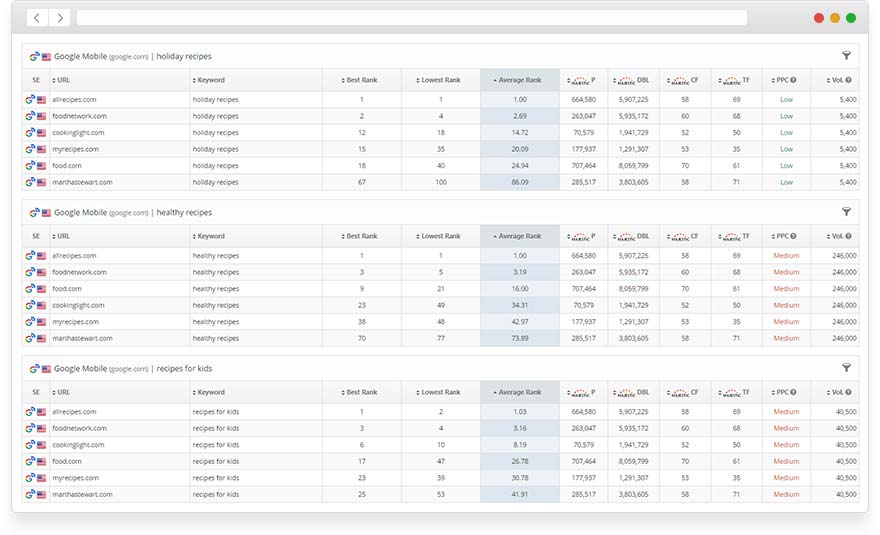Click the browser forward arrow

pos(60,18)
